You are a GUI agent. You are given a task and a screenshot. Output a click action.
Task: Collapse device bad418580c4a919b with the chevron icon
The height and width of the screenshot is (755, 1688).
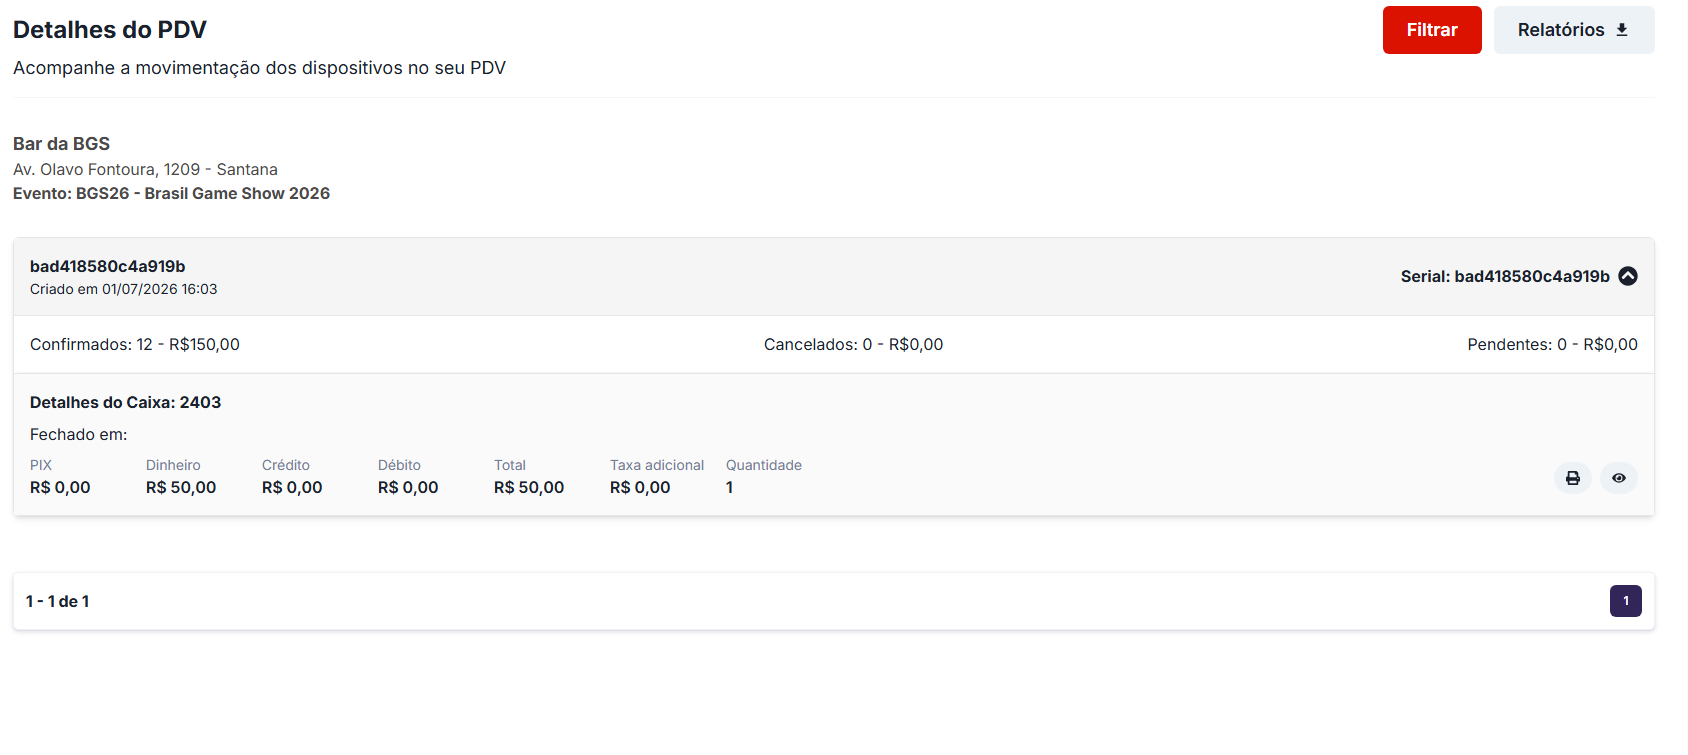[x=1628, y=276]
